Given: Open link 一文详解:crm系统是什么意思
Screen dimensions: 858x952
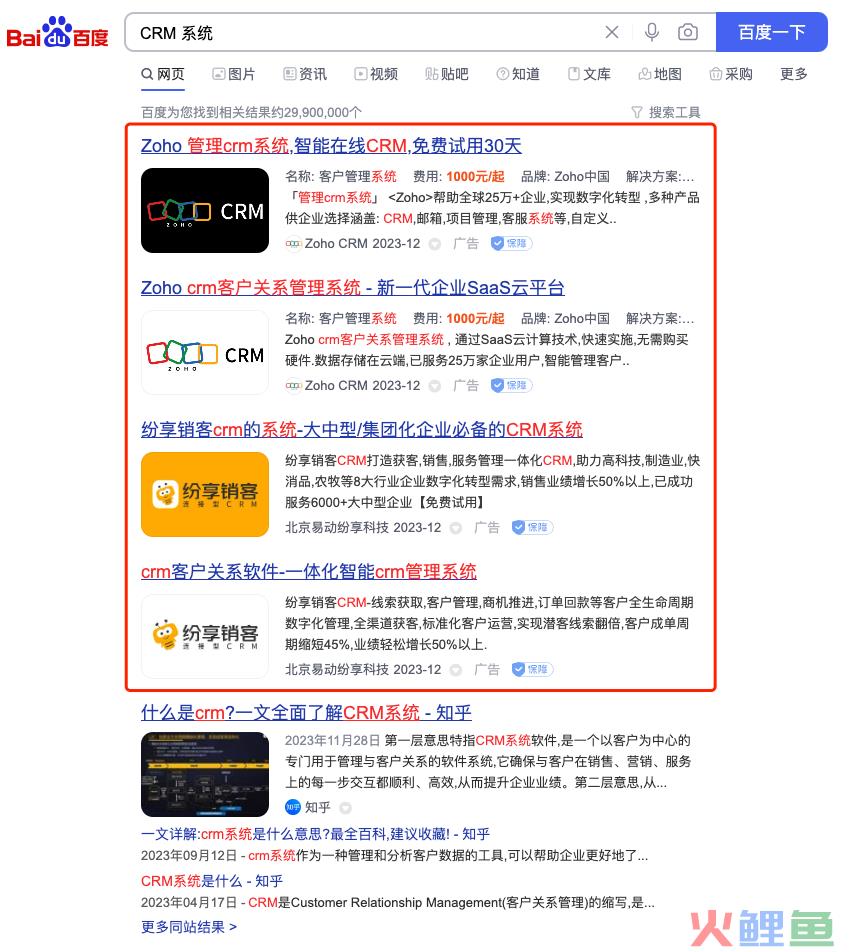Looking at the screenshot, I should (315, 834).
